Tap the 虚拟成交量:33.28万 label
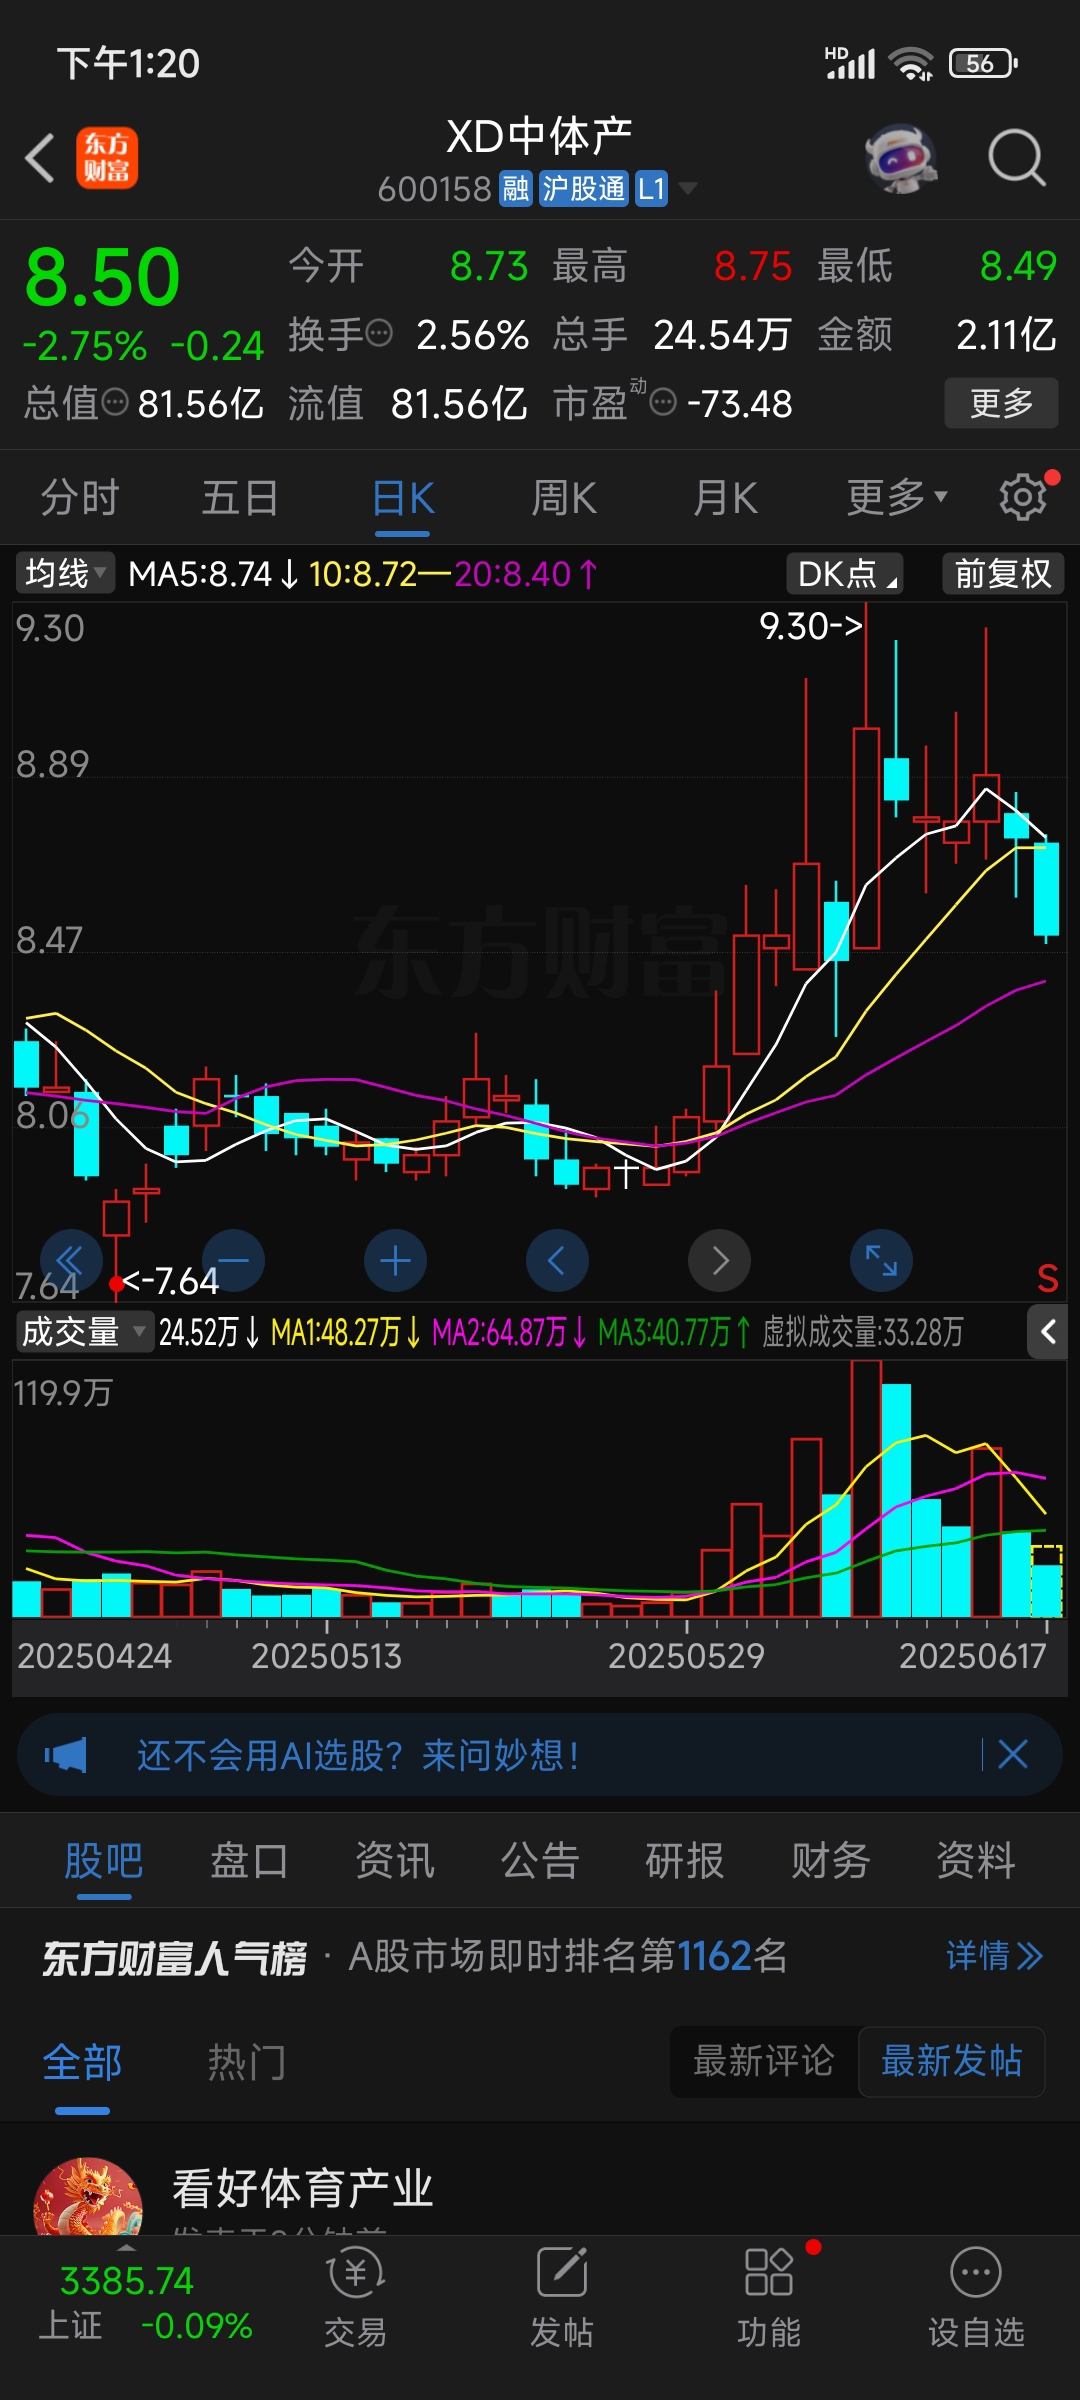This screenshot has height=2400, width=1080. coord(863,1332)
